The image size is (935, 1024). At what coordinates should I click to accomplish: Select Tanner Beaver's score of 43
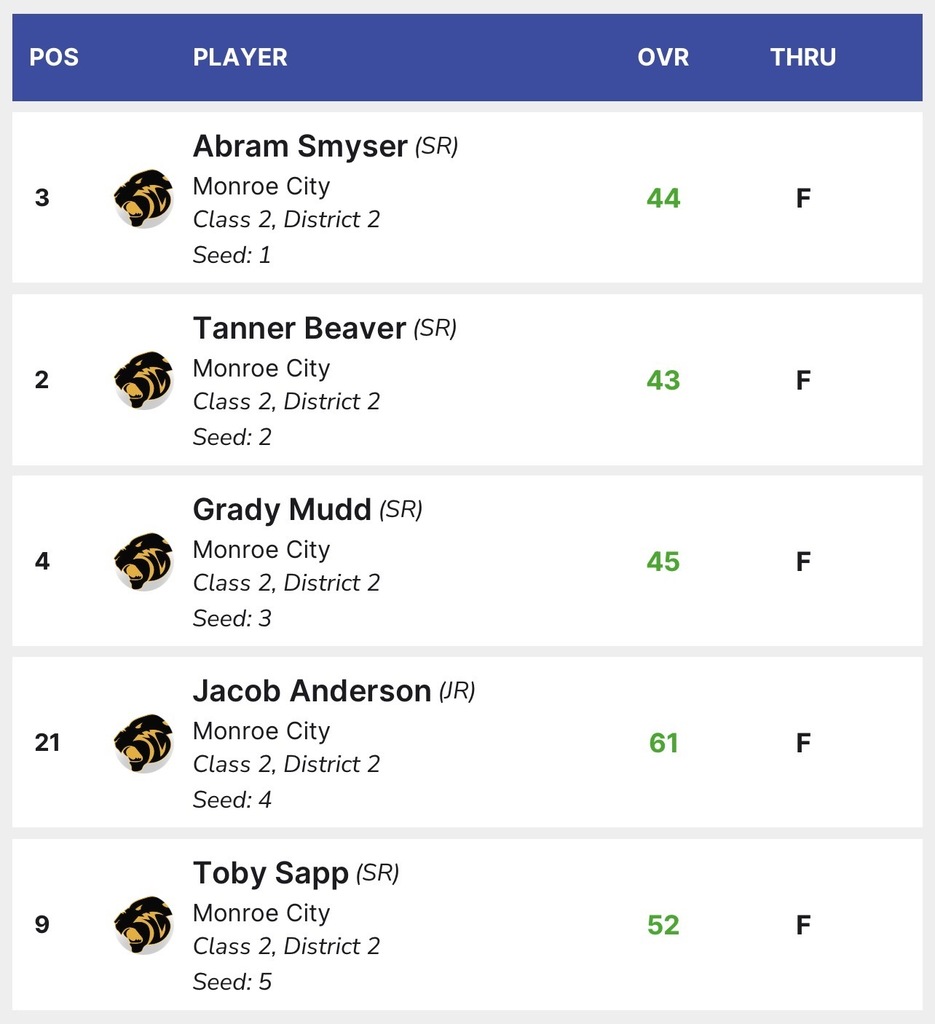pos(663,380)
